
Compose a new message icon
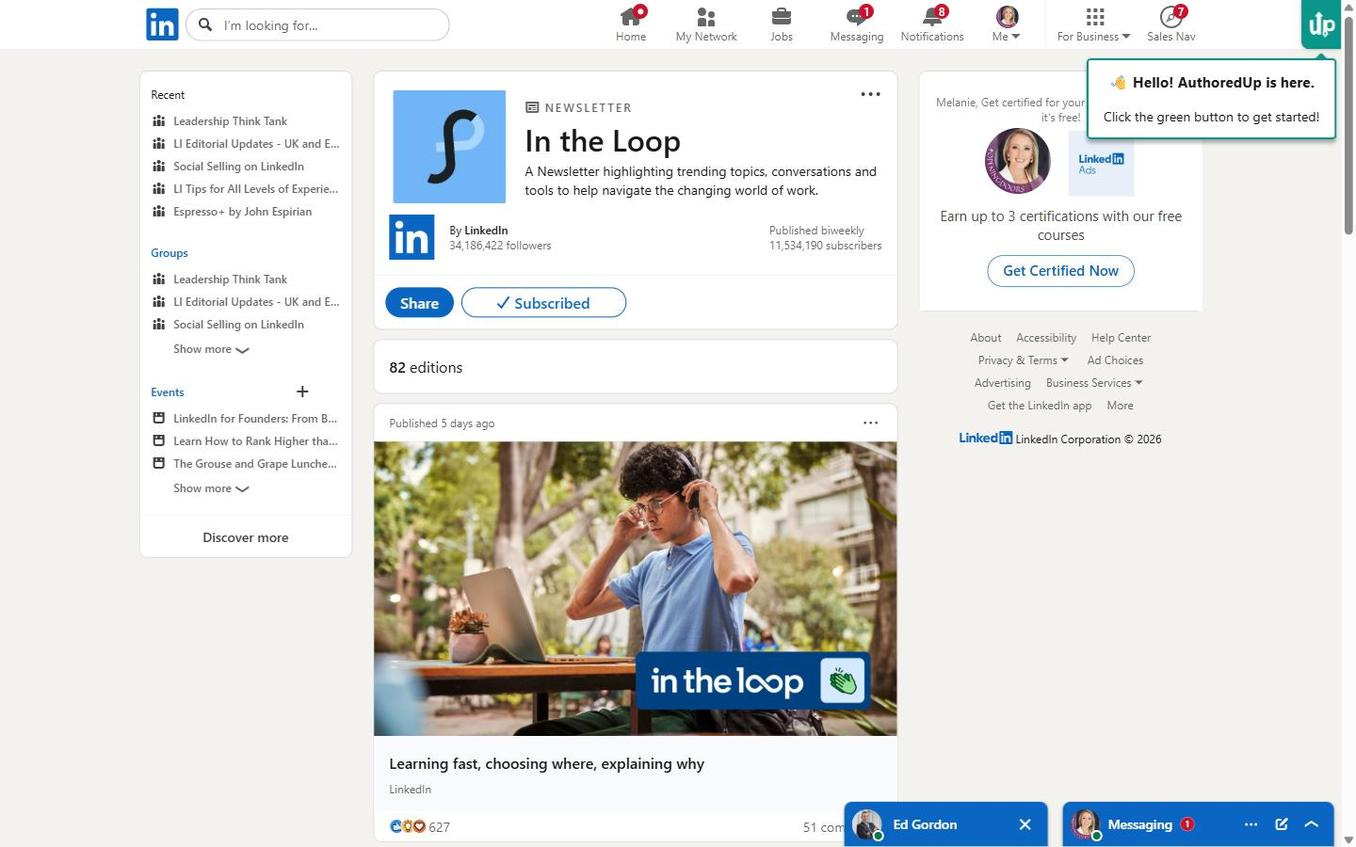[x=1281, y=825]
